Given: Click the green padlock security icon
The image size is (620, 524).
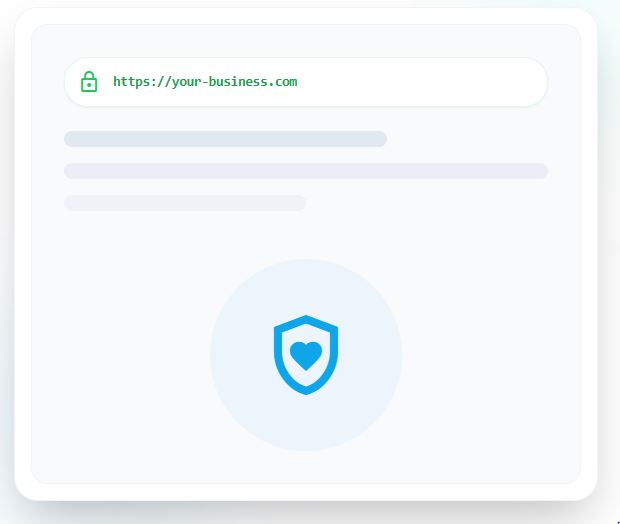Looking at the screenshot, I should pos(89,82).
